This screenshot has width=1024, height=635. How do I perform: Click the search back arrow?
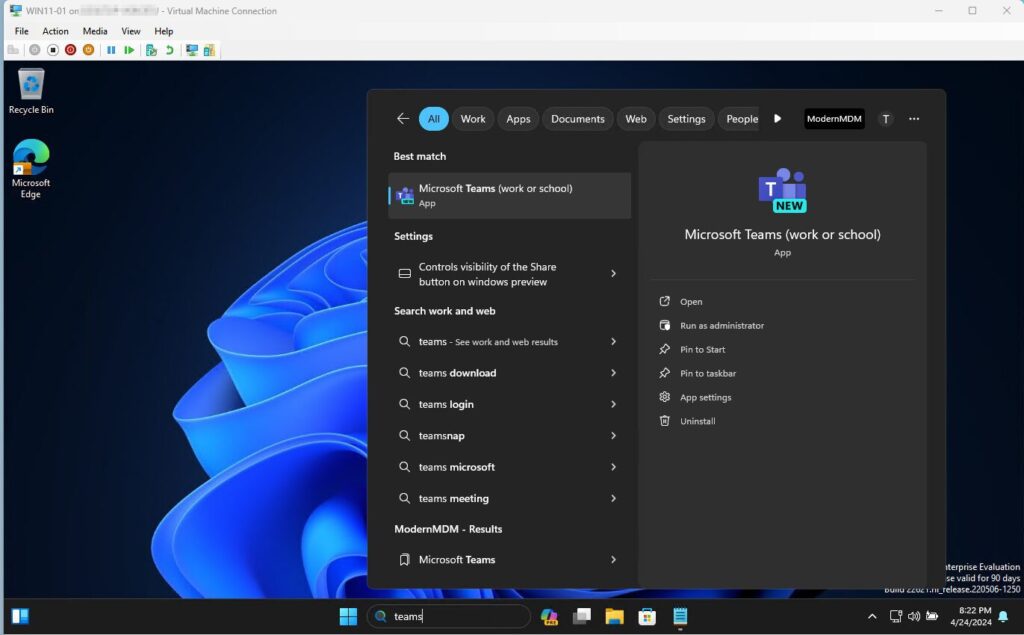tap(403, 119)
